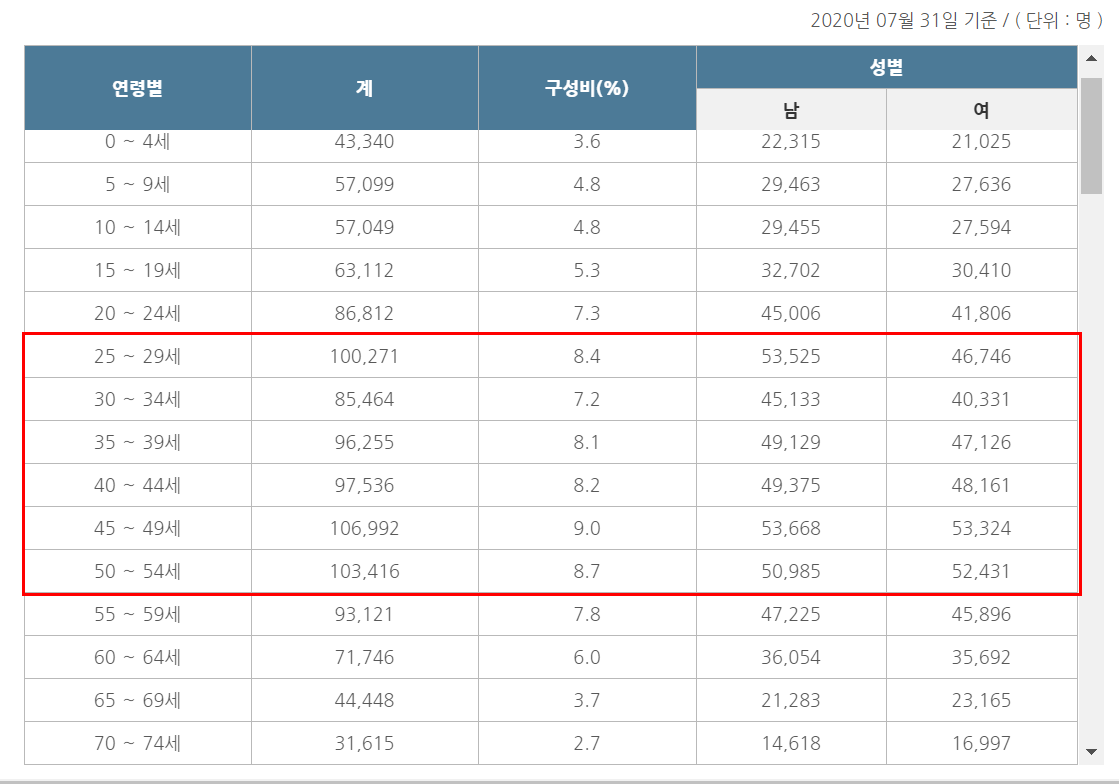Click total value 57,049
The height and width of the screenshot is (784, 1119).
click(365, 227)
